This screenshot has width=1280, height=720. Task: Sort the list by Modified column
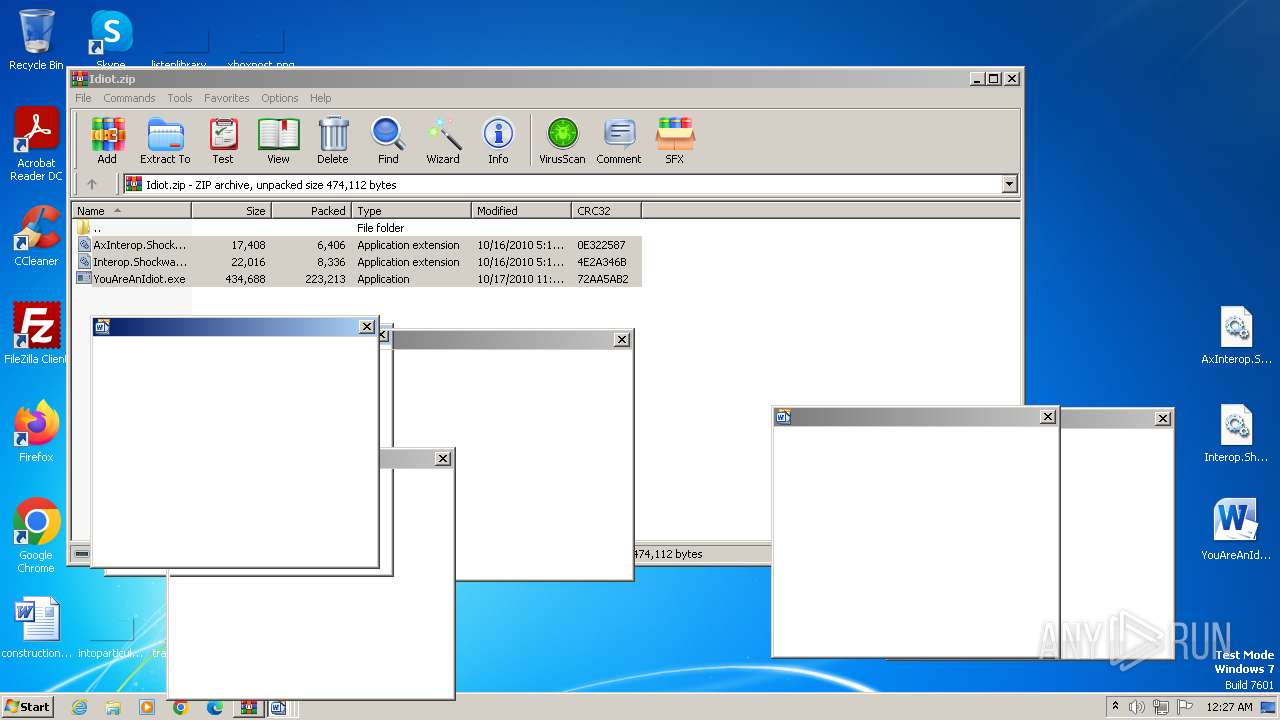click(521, 211)
